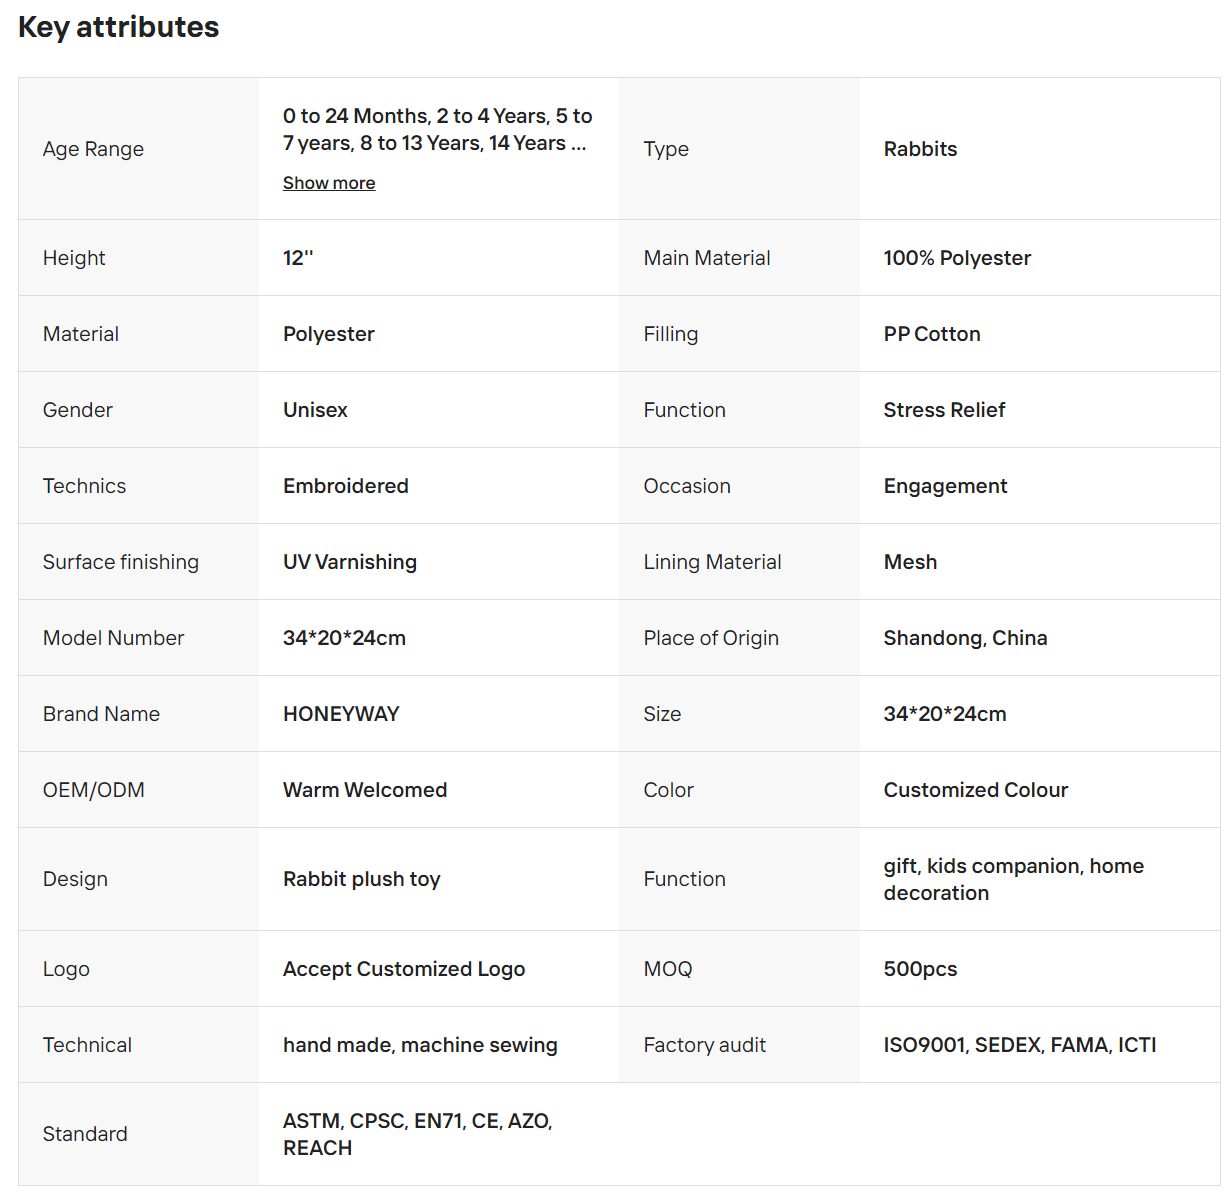
Task: Select the PP Cotton filling value
Action: [x=932, y=334]
